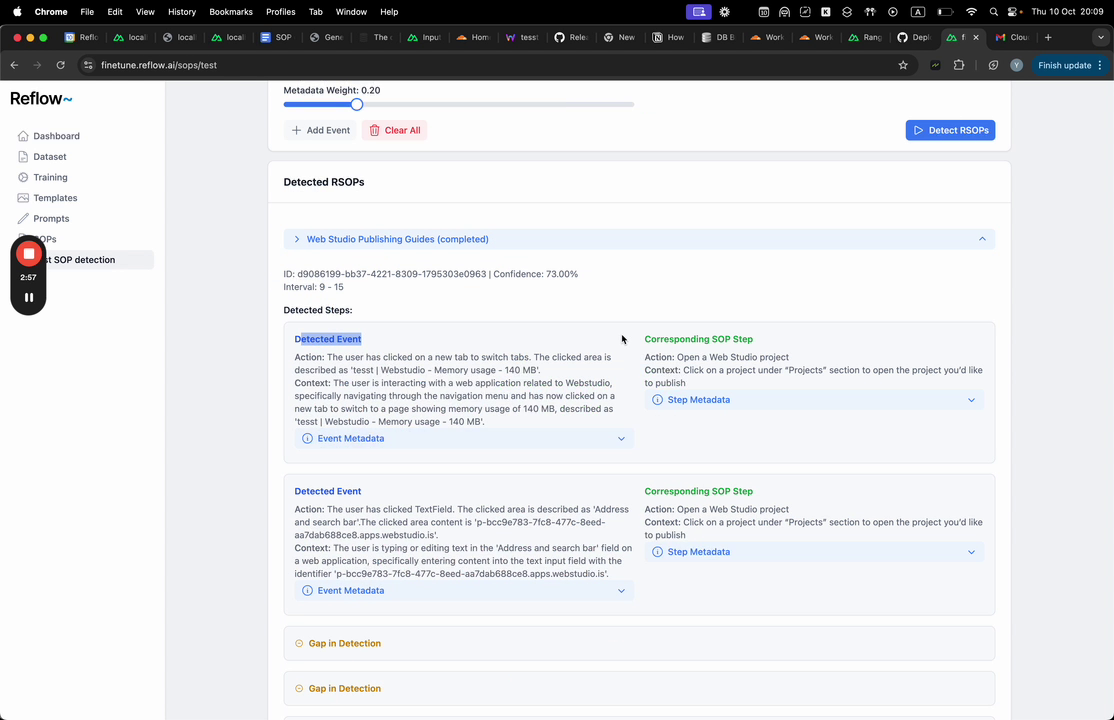Open a new browser tab
Screen dimensions: 1114x720
tap(1048, 37)
